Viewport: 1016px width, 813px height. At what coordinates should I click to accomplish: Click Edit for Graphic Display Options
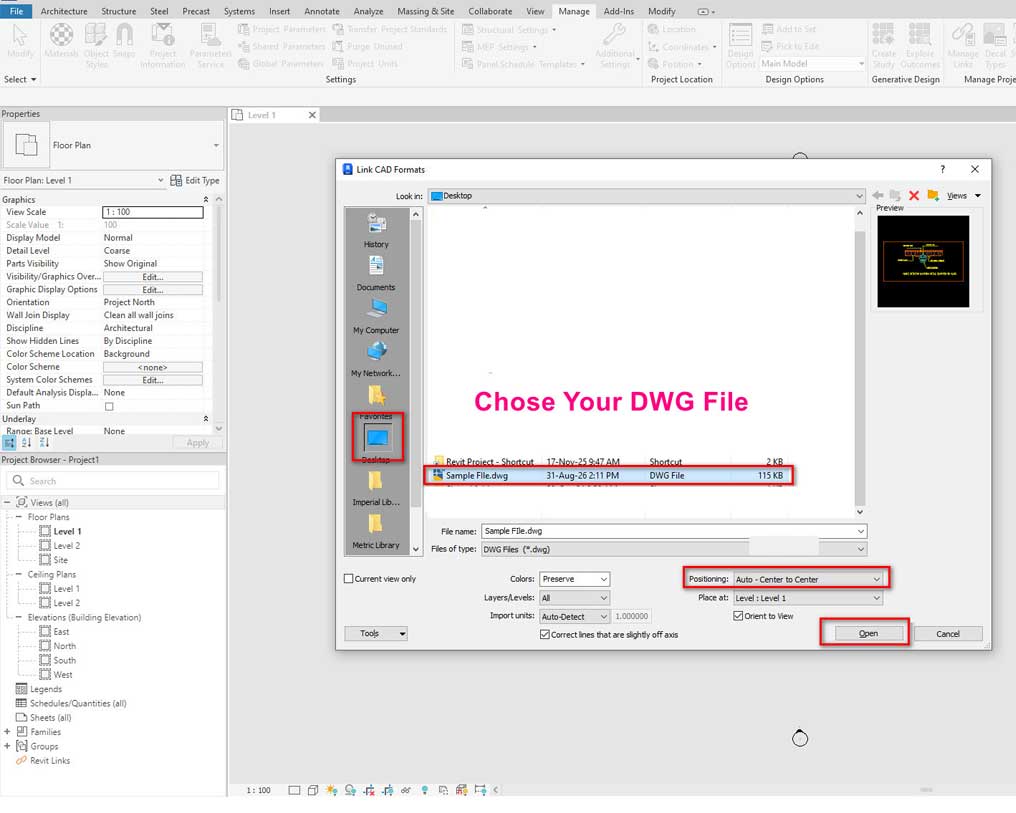coord(153,290)
